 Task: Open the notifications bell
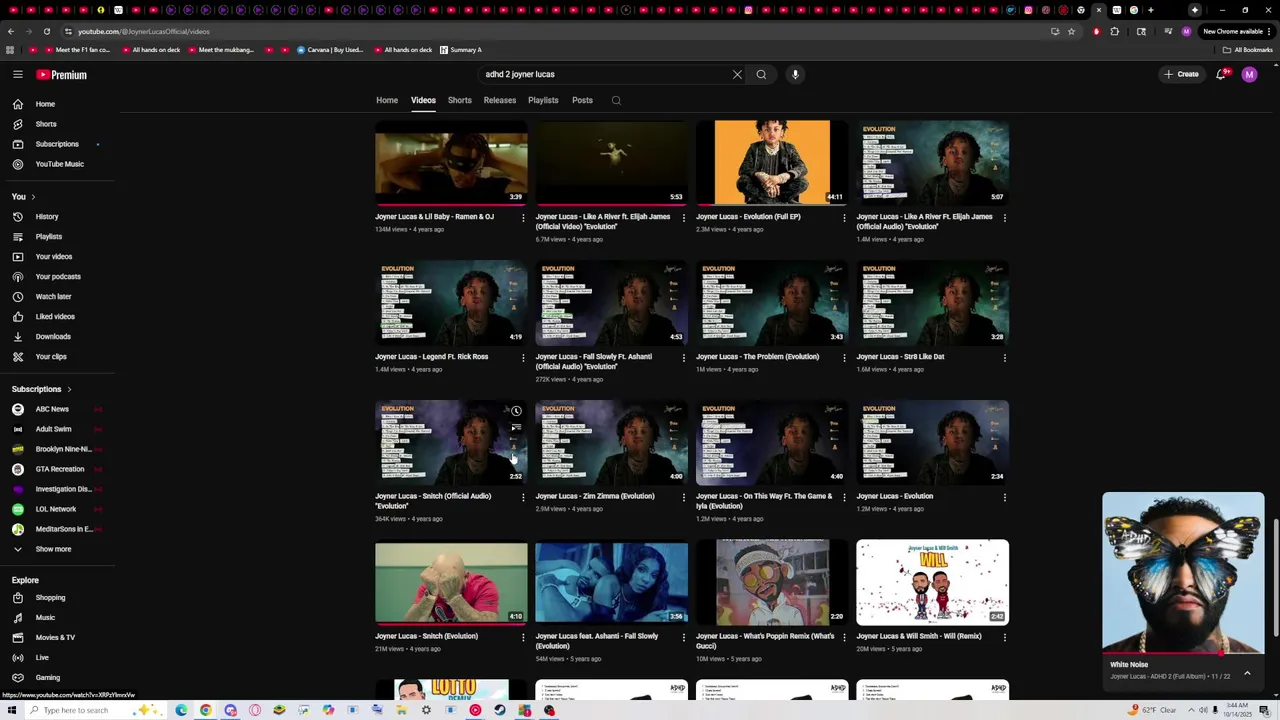pos(1221,74)
